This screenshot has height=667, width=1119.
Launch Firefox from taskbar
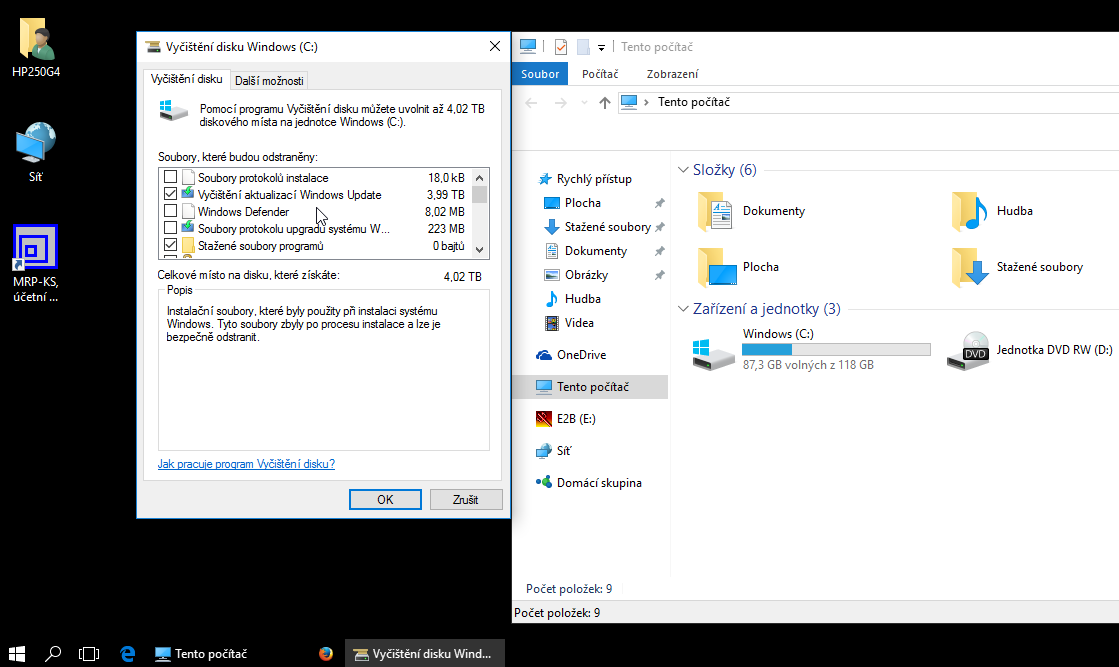click(325, 653)
